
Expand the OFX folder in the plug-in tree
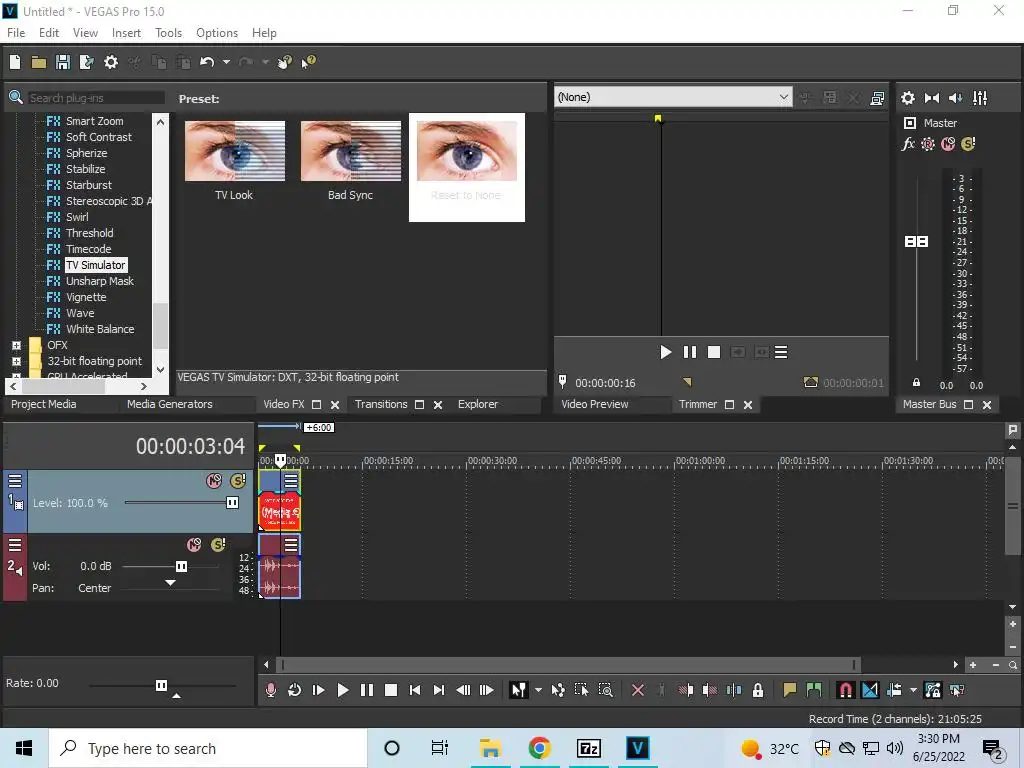tap(16, 345)
